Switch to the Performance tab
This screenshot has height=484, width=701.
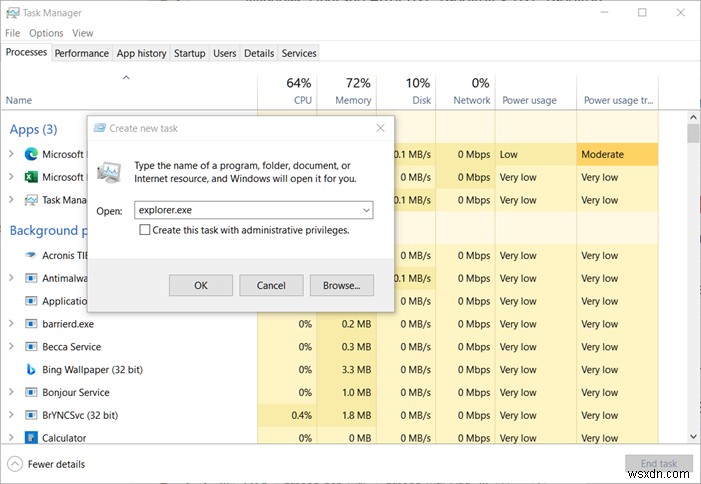[82, 53]
